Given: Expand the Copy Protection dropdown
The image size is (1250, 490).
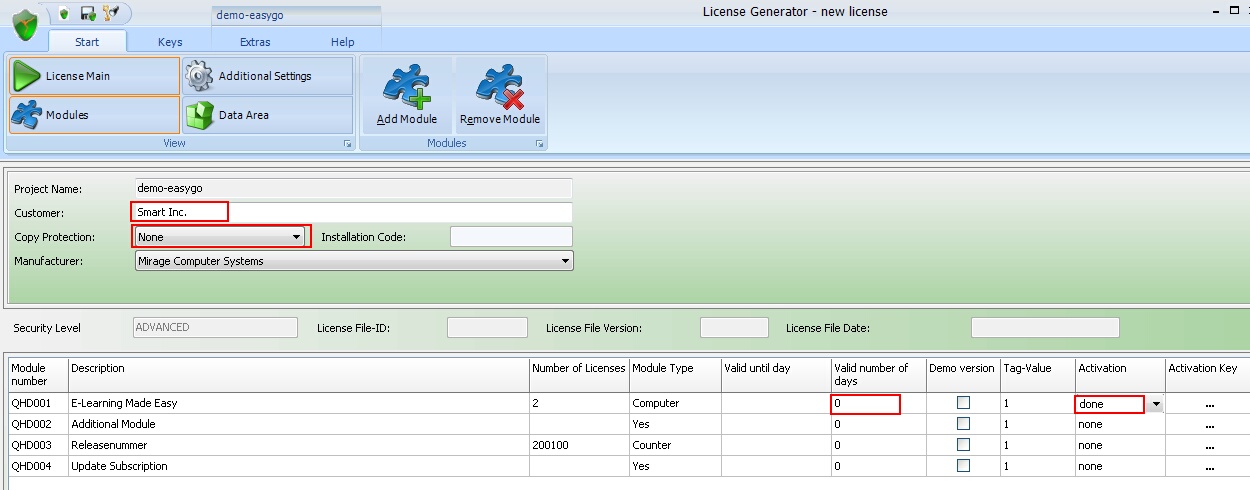Looking at the screenshot, I should [297, 237].
